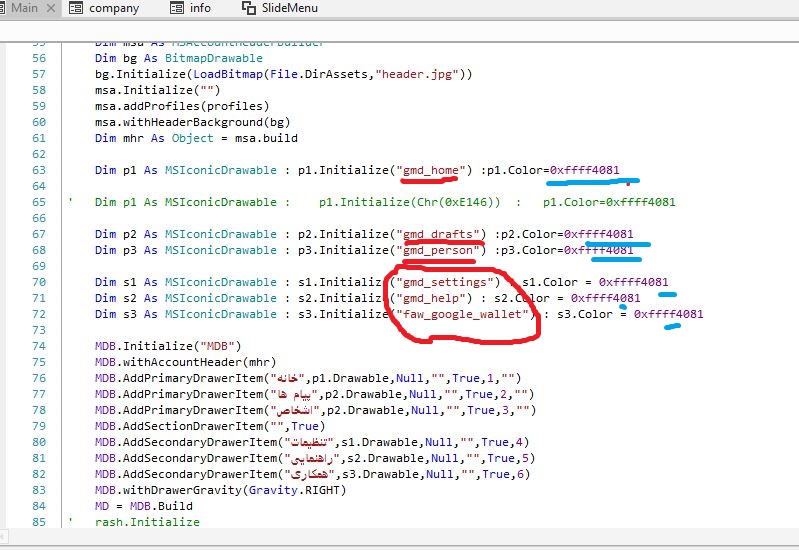The image size is (799, 550).
Task: Click the MD = MDB.Build line
Action: click(x=130, y=505)
